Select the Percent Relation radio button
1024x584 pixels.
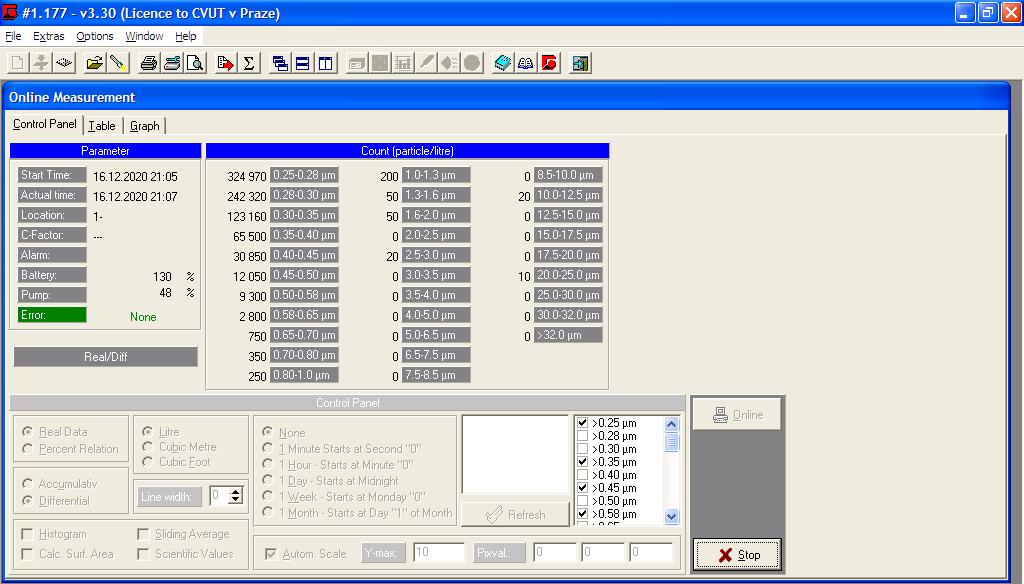pyautogui.click(x=27, y=449)
